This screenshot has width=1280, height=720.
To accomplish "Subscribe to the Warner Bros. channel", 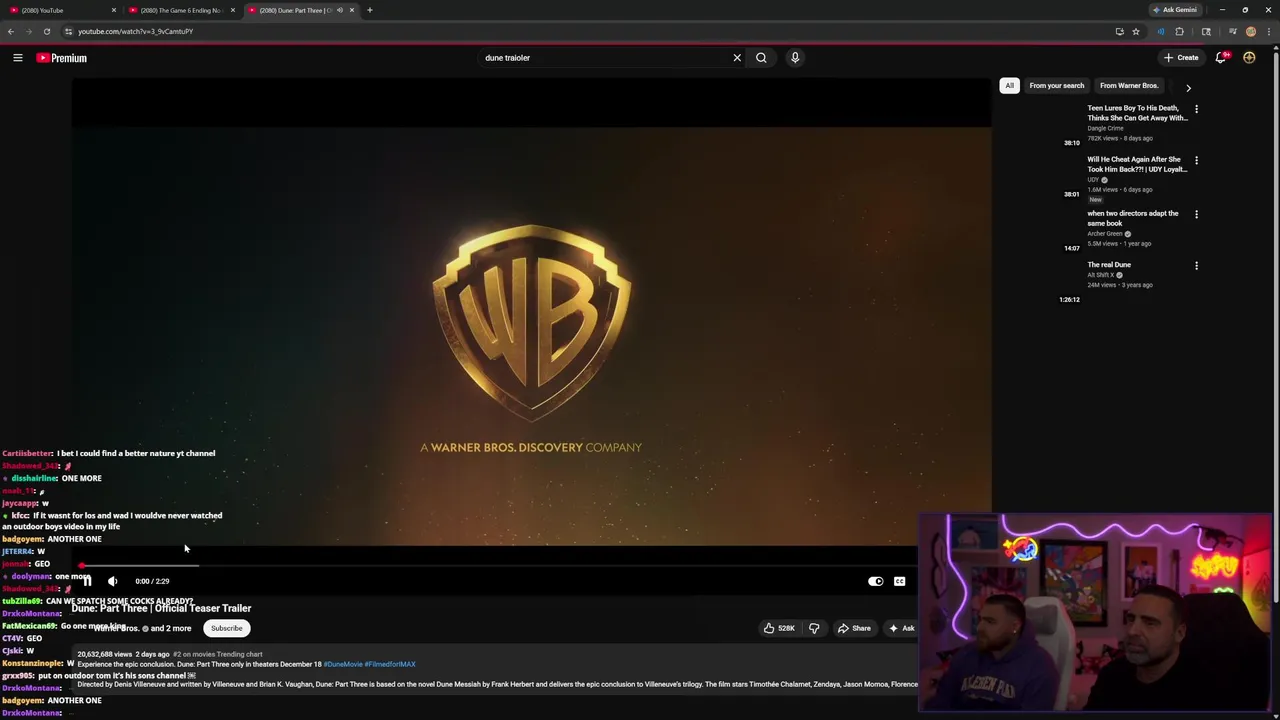I will [x=227, y=628].
